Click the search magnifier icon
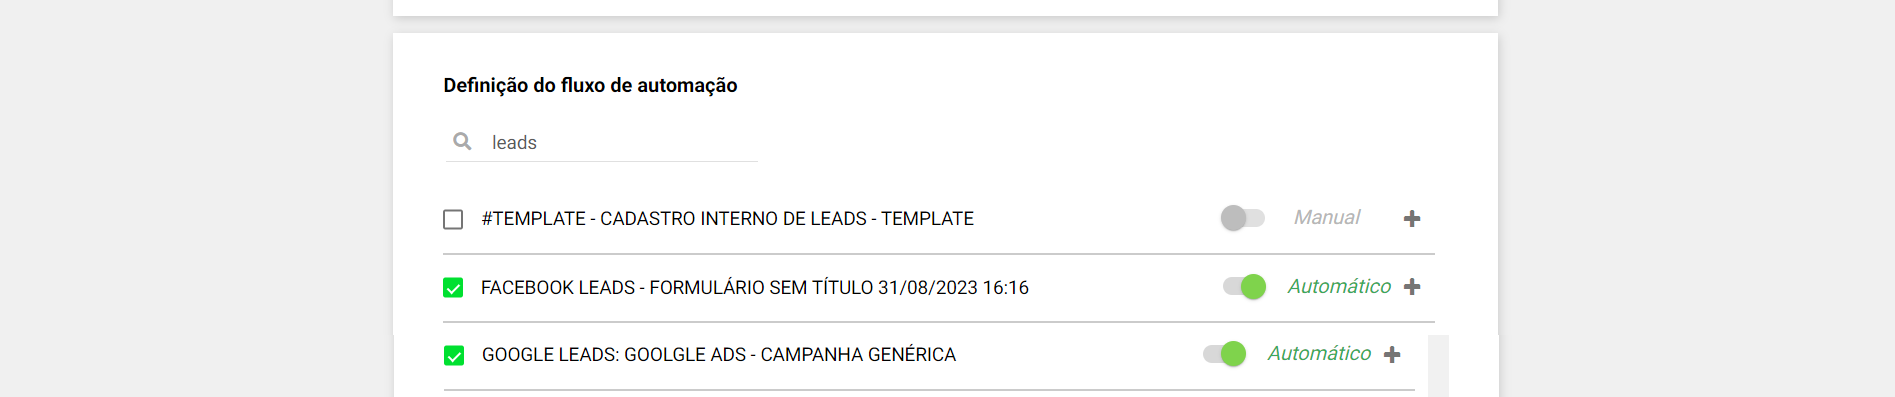Viewport: 1895px width, 397px height. (462, 141)
